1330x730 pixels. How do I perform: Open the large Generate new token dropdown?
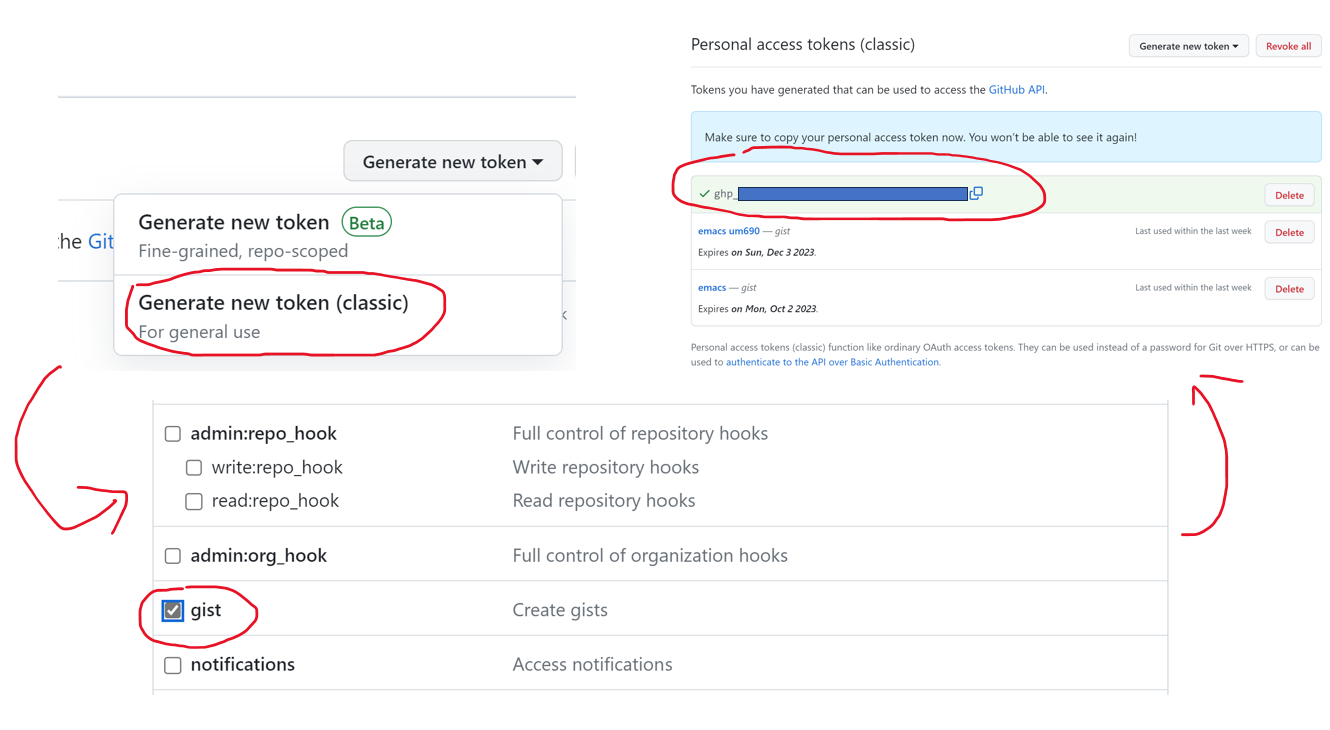coord(452,162)
